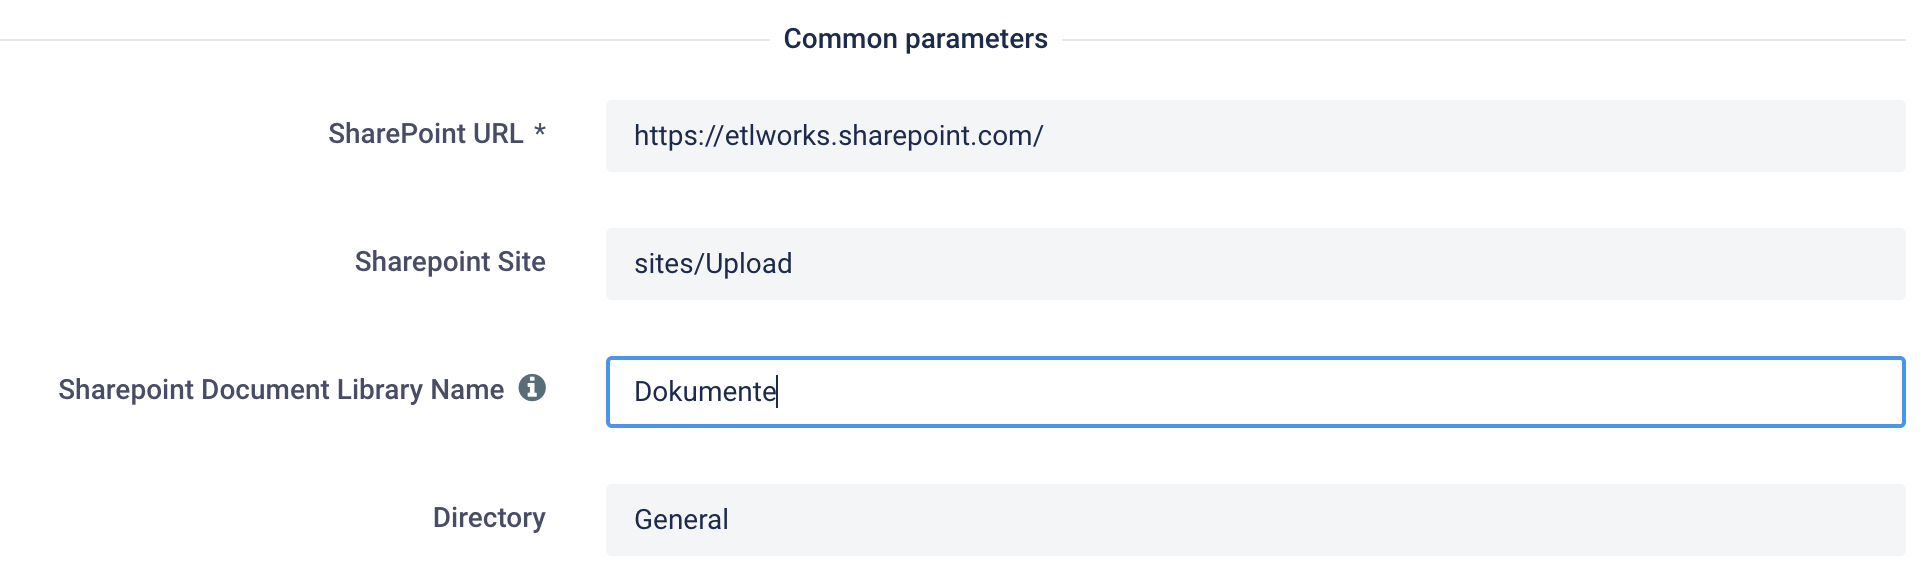Click the Sharepoint Document Library Name label
The height and width of the screenshot is (586, 1932).
tap(281, 390)
